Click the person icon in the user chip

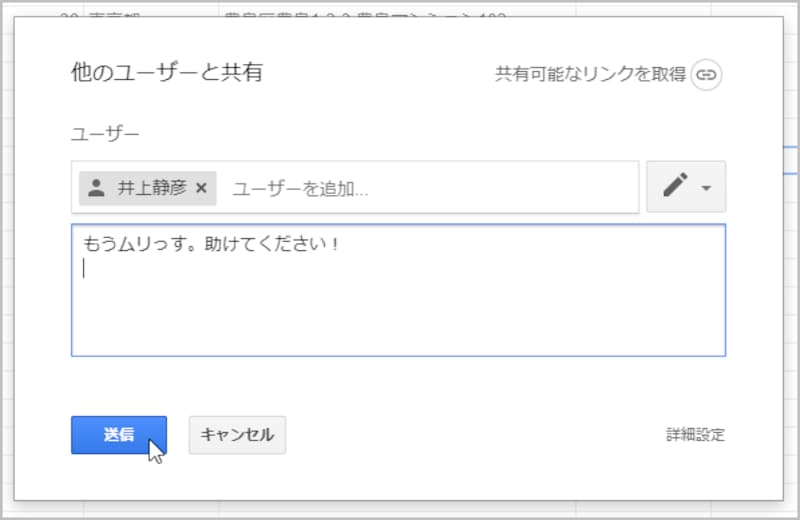(x=96, y=188)
